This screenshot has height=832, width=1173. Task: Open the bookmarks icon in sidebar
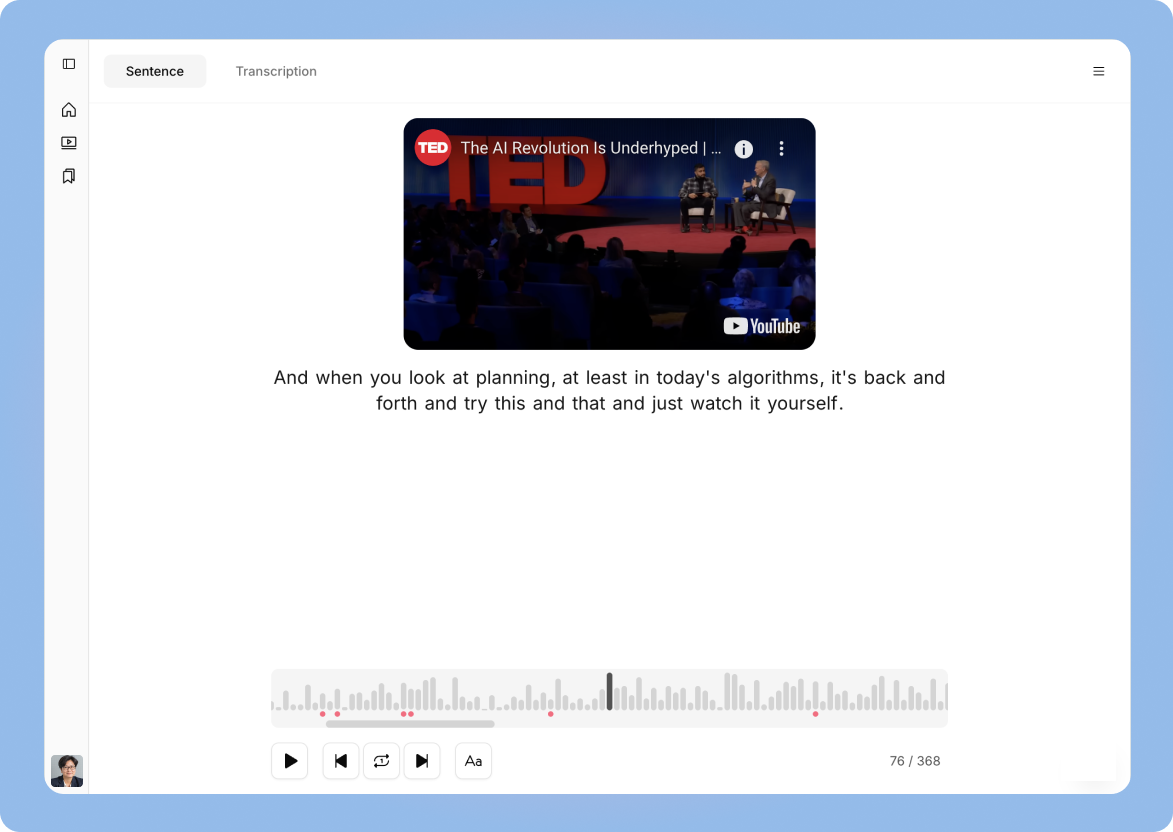coord(68,176)
